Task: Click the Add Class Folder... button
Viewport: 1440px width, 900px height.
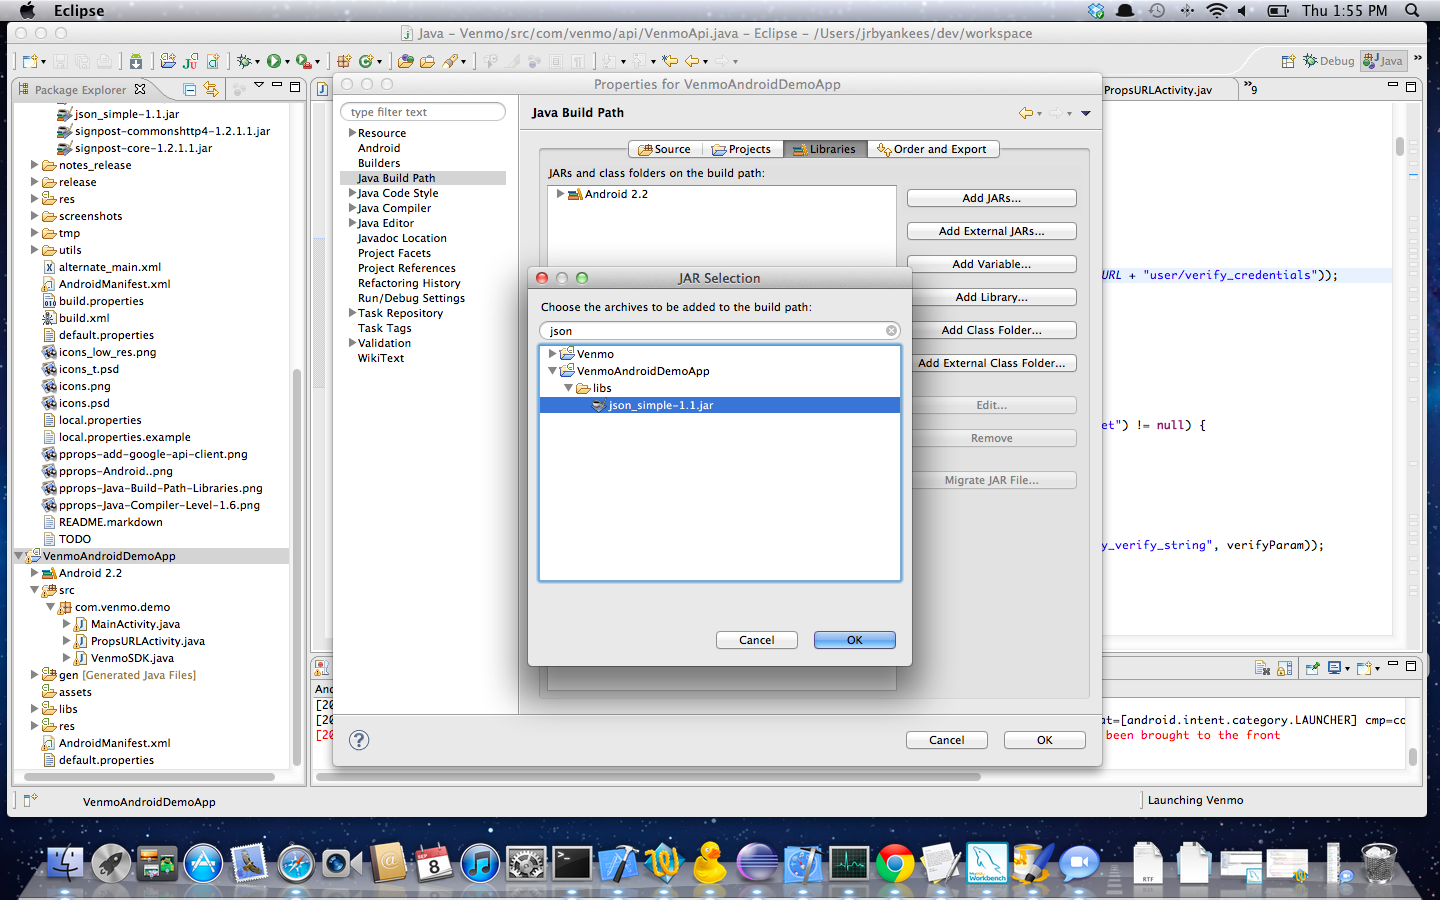Action: tap(991, 330)
